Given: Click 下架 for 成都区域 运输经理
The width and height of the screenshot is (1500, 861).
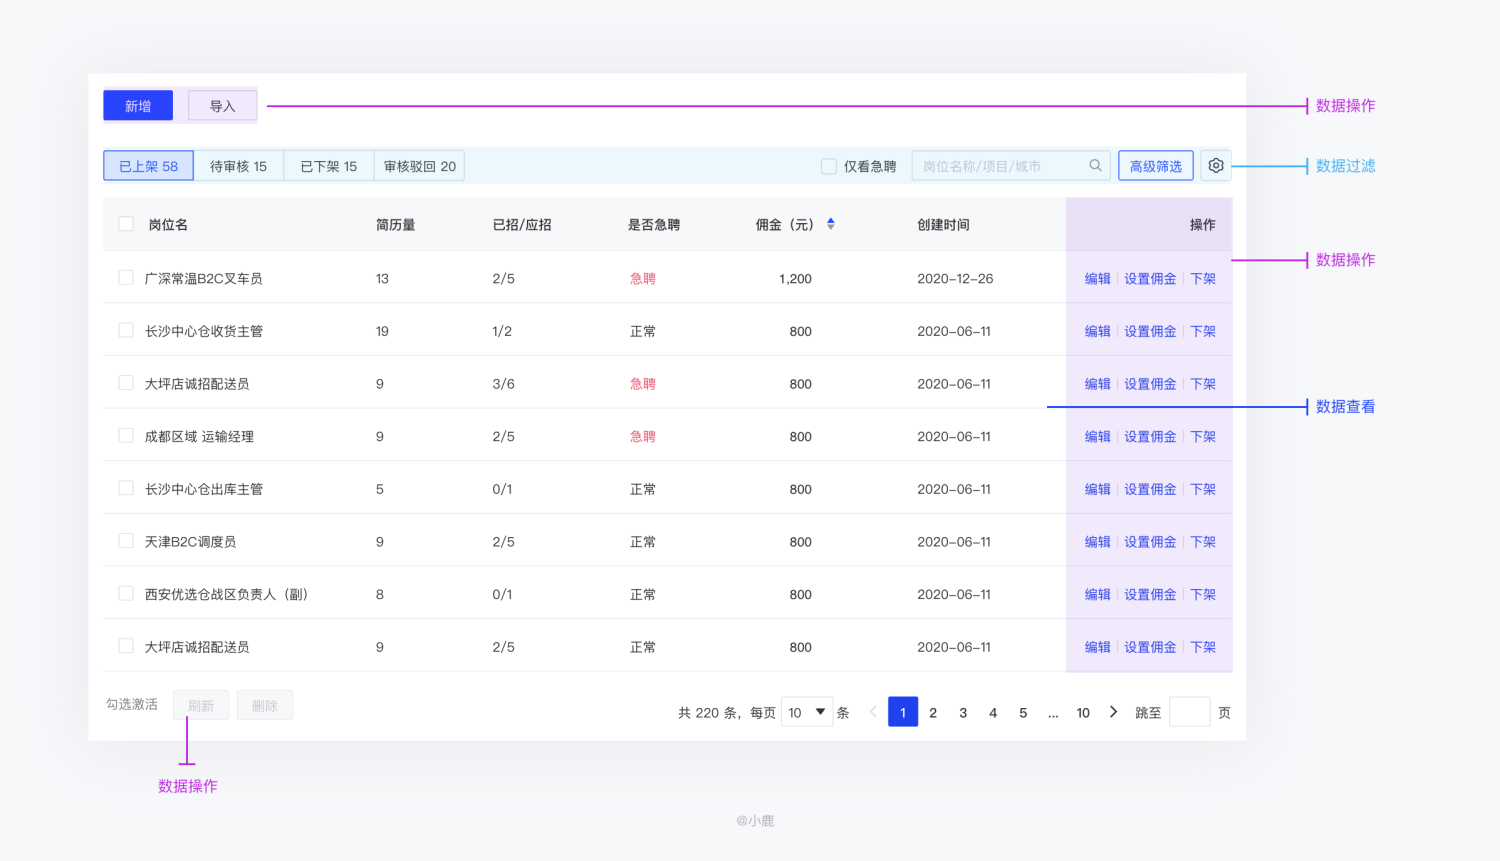Looking at the screenshot, I should pyautogui.click(x=1203, y=437).
